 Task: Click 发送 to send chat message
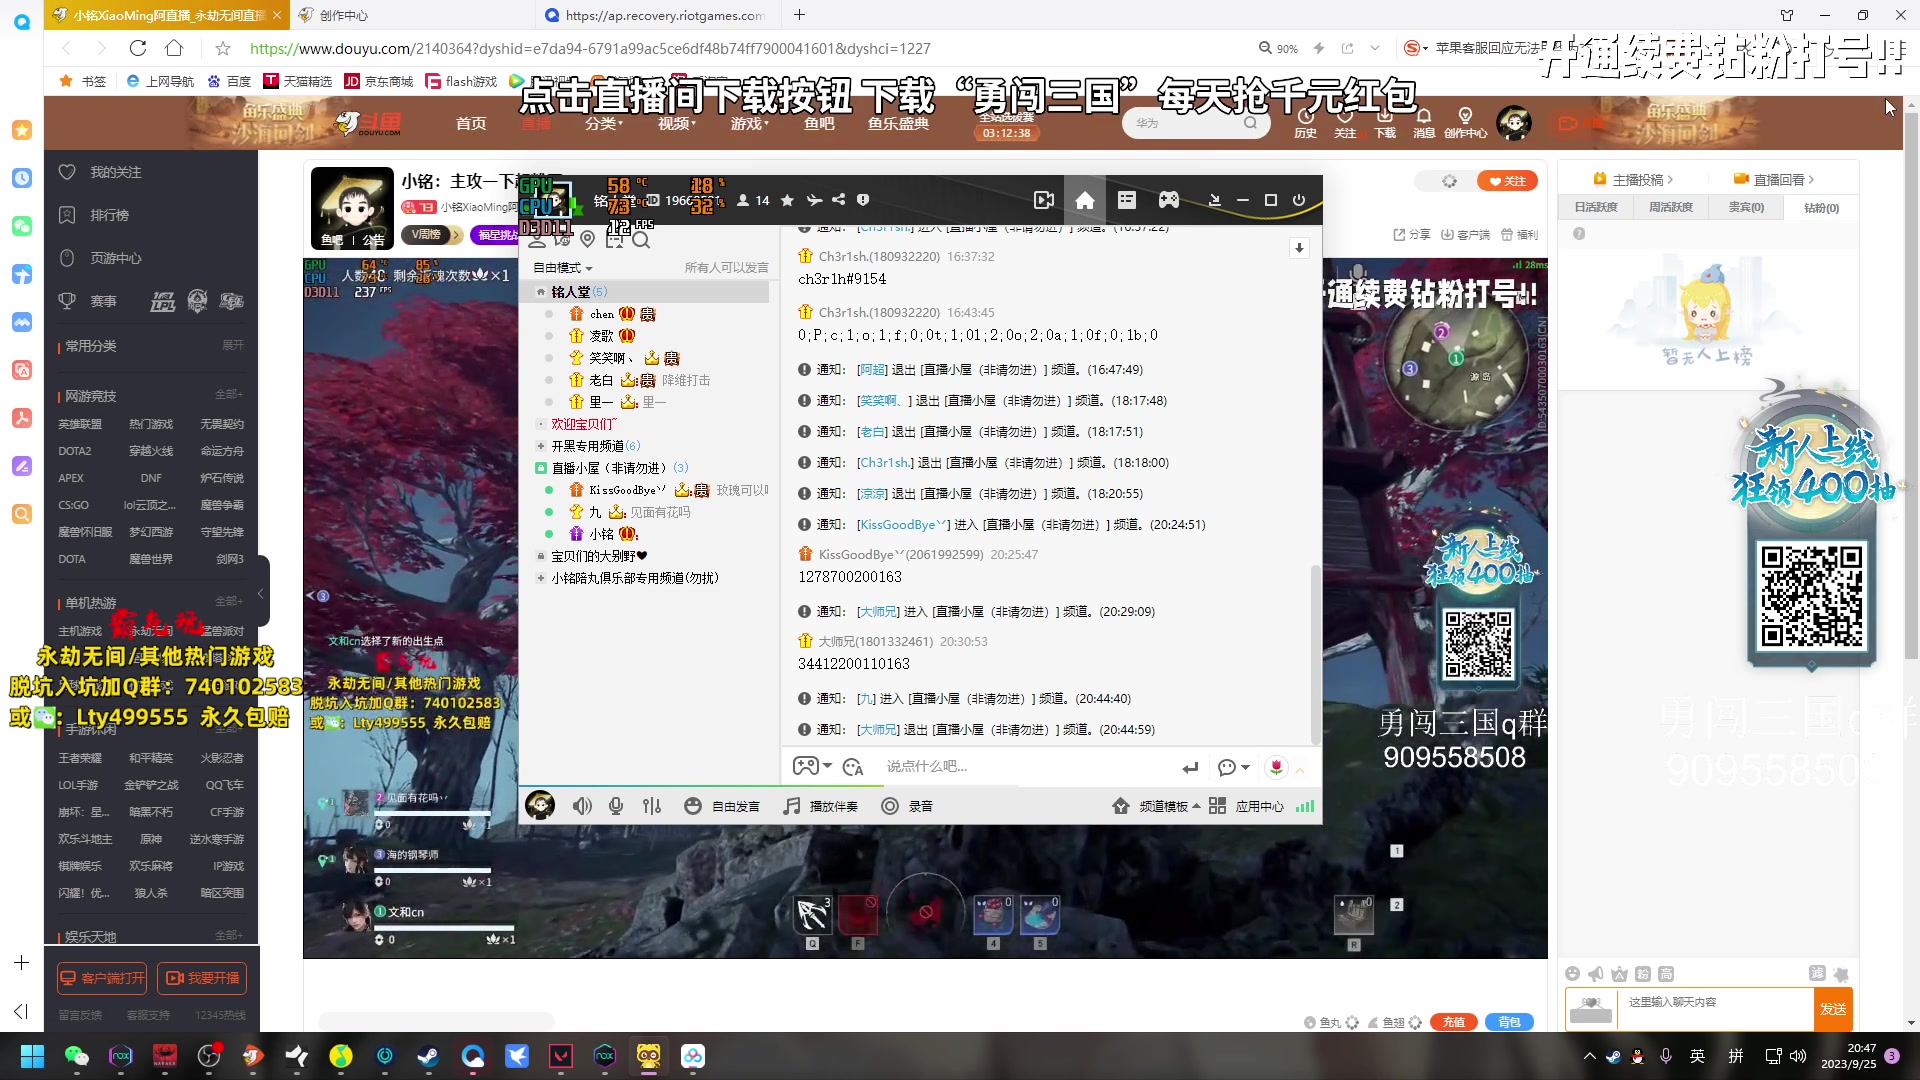pos(1833,1009)
